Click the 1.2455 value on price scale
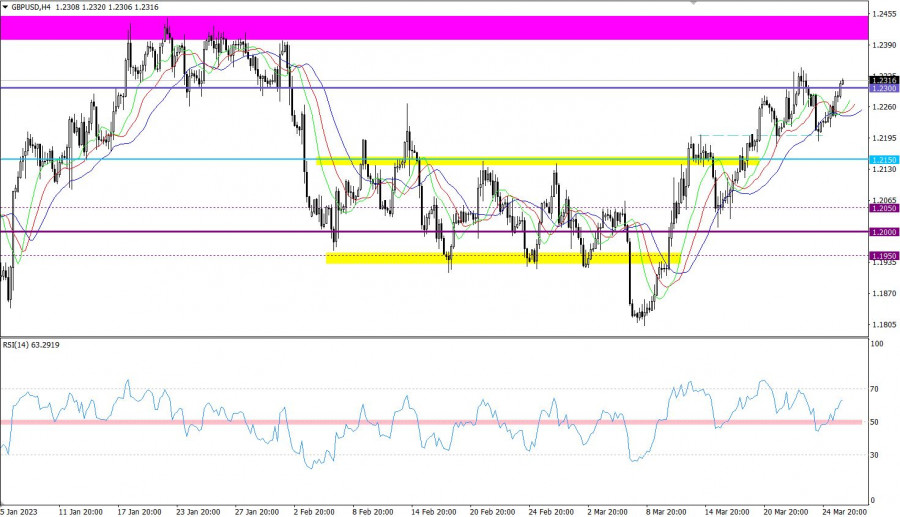Screen dimensions: 900x517 click(883, 14)
